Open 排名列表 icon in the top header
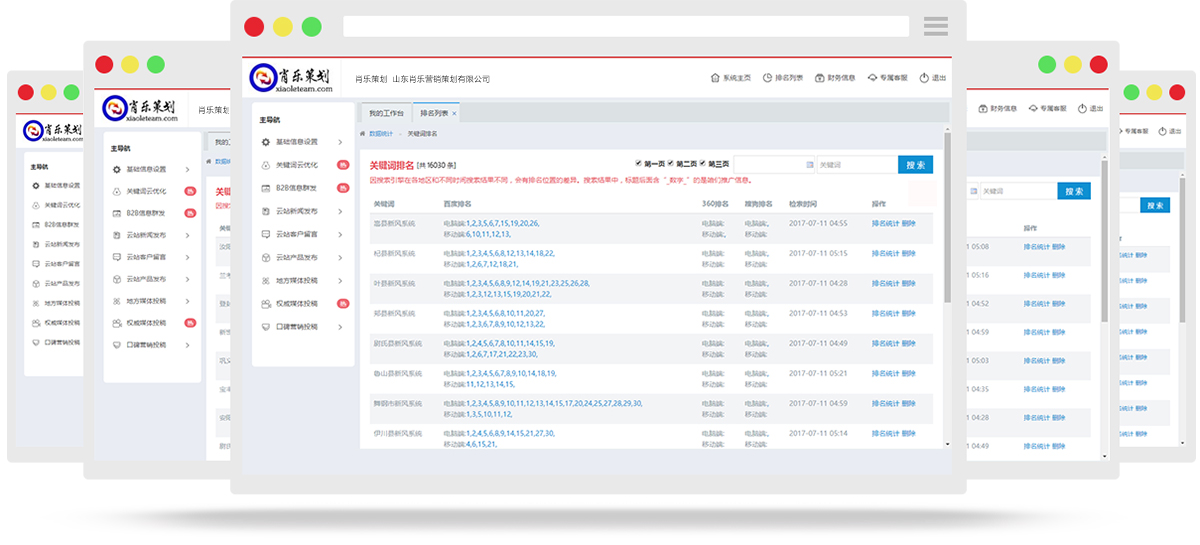Screen dimensions: 1200x545 [767, 78]
